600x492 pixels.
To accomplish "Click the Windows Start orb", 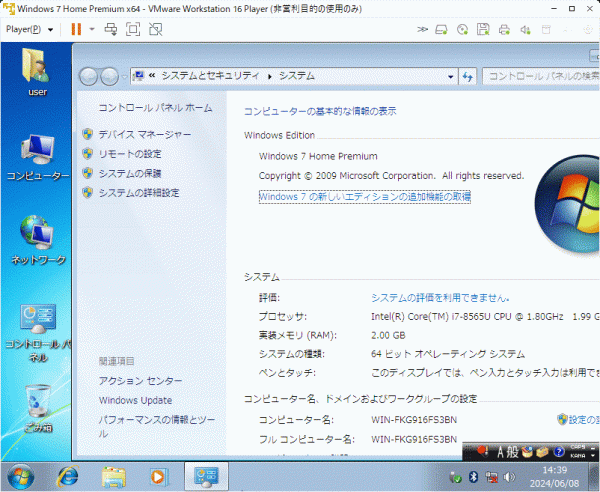I will 22,476.
